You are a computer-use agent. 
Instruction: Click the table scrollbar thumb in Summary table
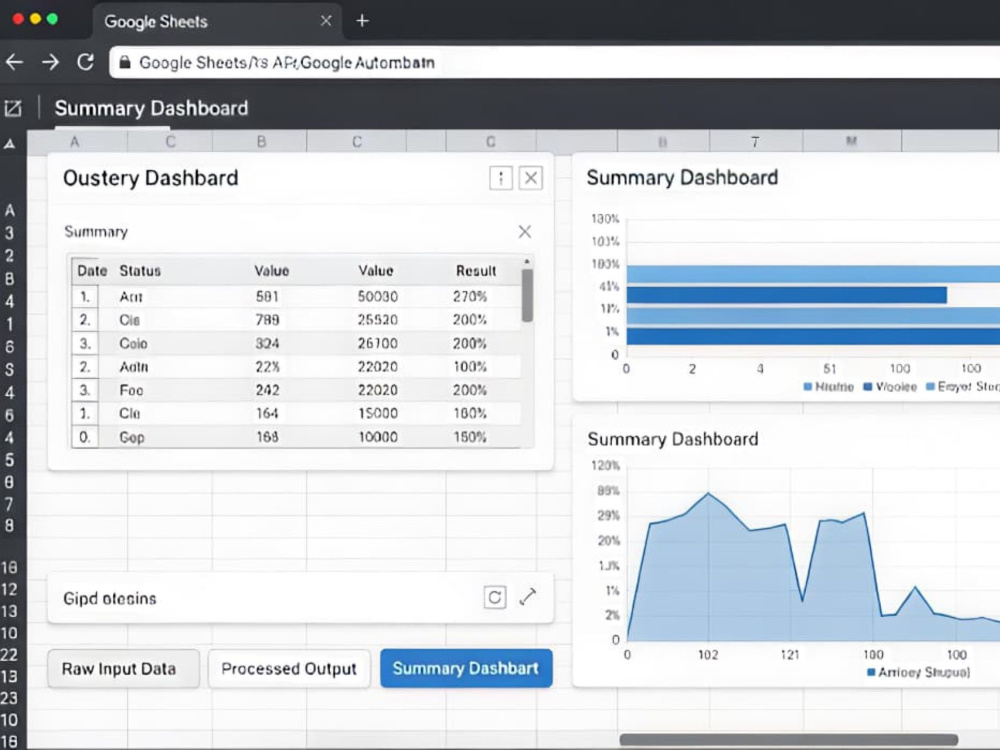tap(527, 295)
